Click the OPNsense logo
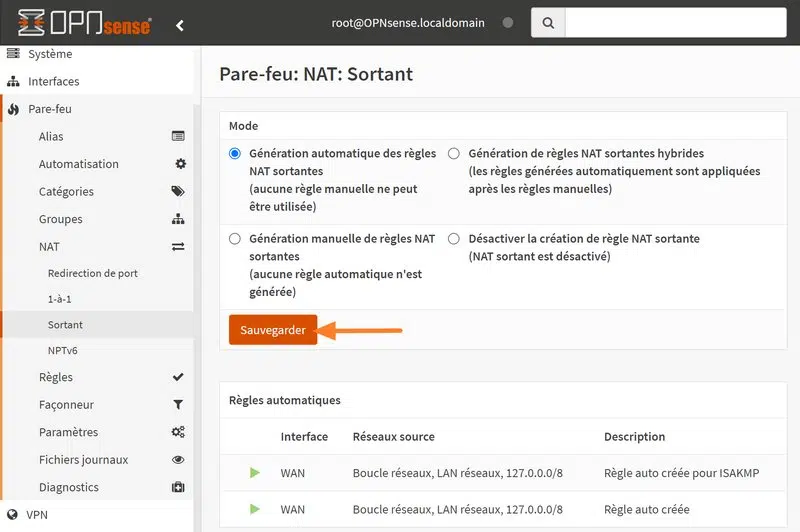 pyautogui.click(x=84, y=22)
